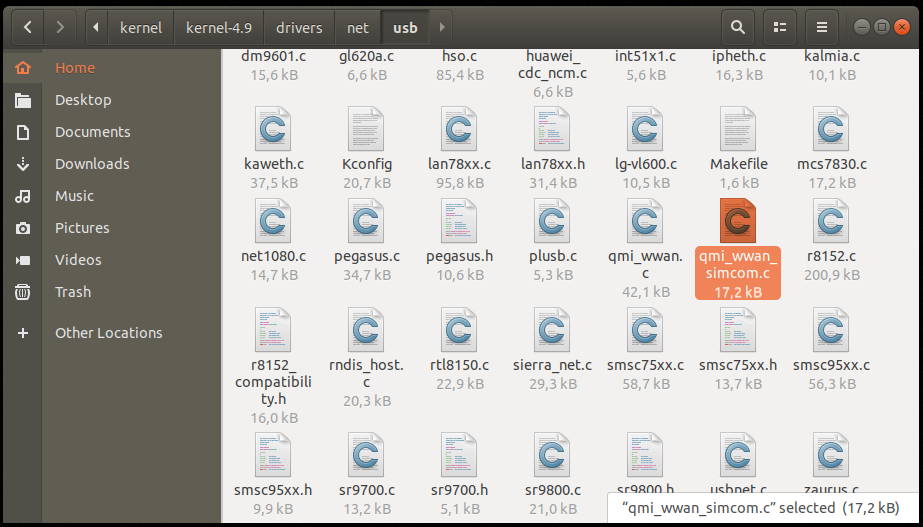Screen dimensions: 923x527
Task: Select the lg-vl600.c file icon
Action: [645, 129]
